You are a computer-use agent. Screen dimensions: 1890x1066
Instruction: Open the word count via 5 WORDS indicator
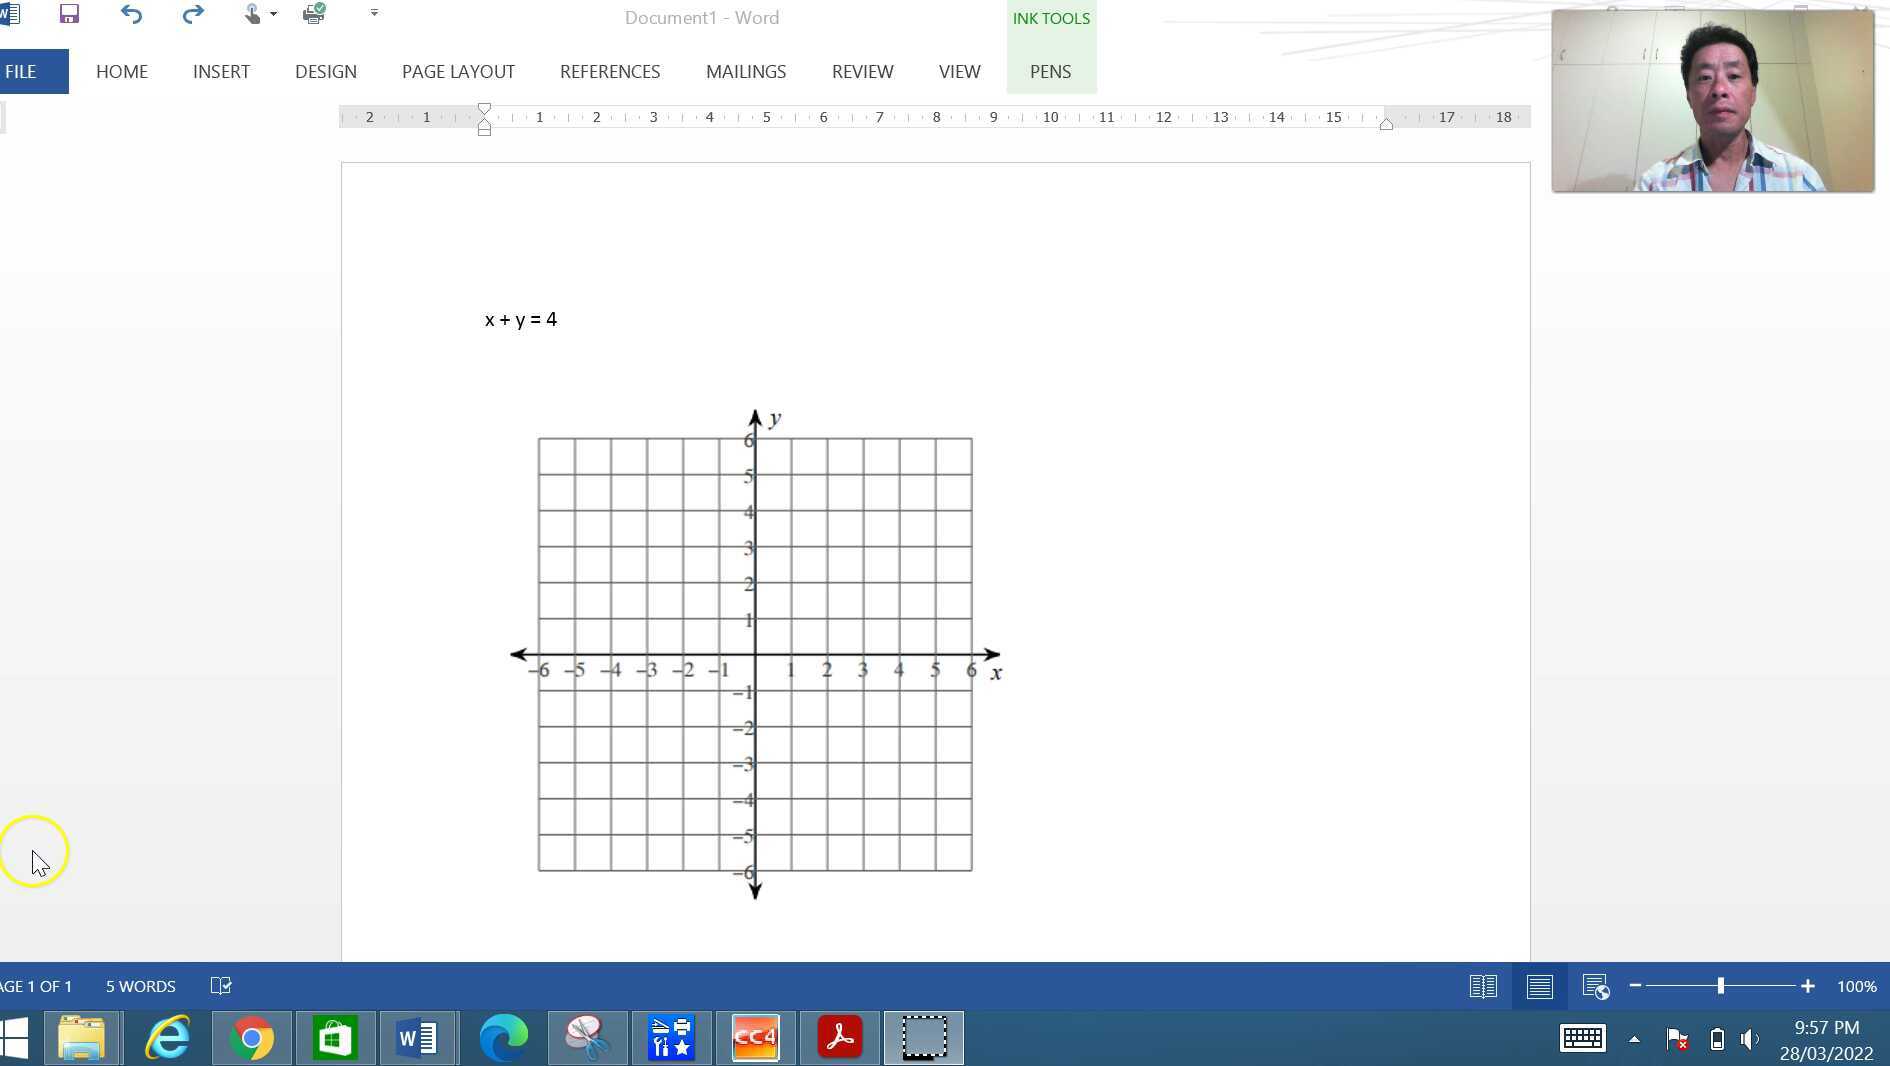(x=140, y=986)
